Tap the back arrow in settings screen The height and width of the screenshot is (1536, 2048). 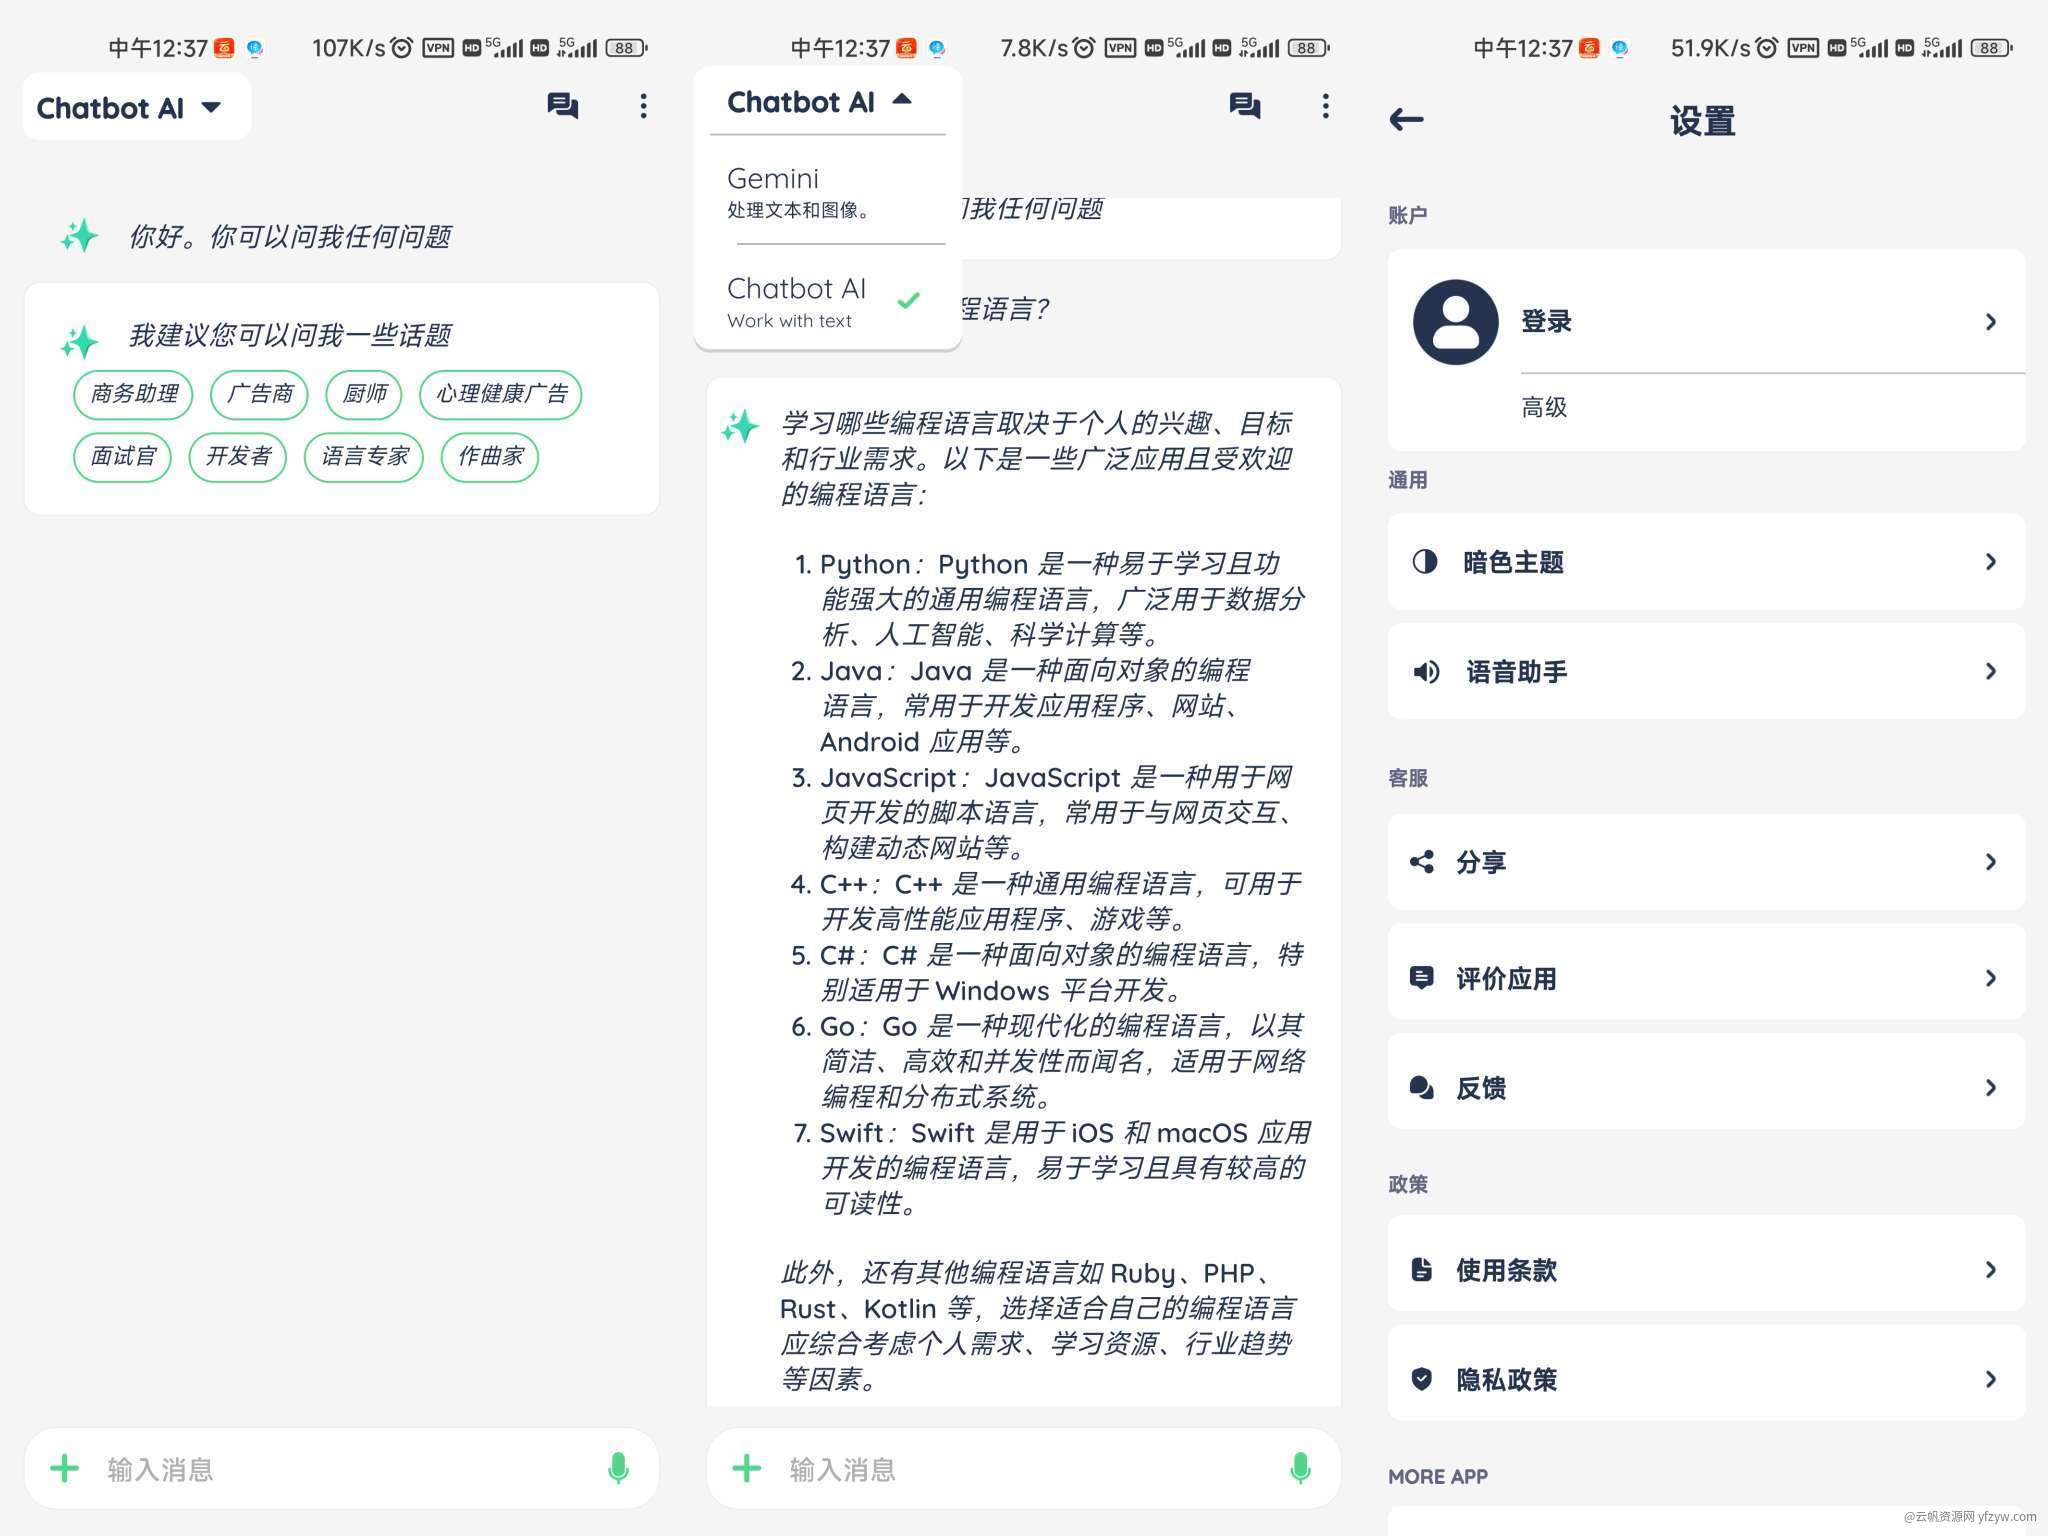click(x=1406, y=120)
